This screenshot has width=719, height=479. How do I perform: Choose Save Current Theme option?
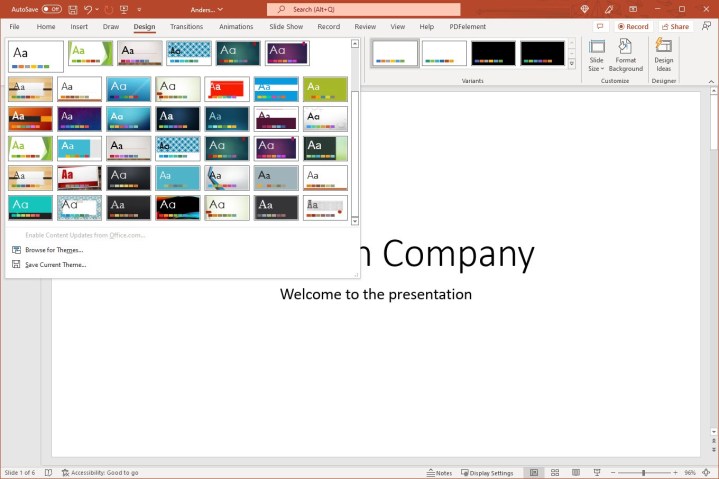55,265
